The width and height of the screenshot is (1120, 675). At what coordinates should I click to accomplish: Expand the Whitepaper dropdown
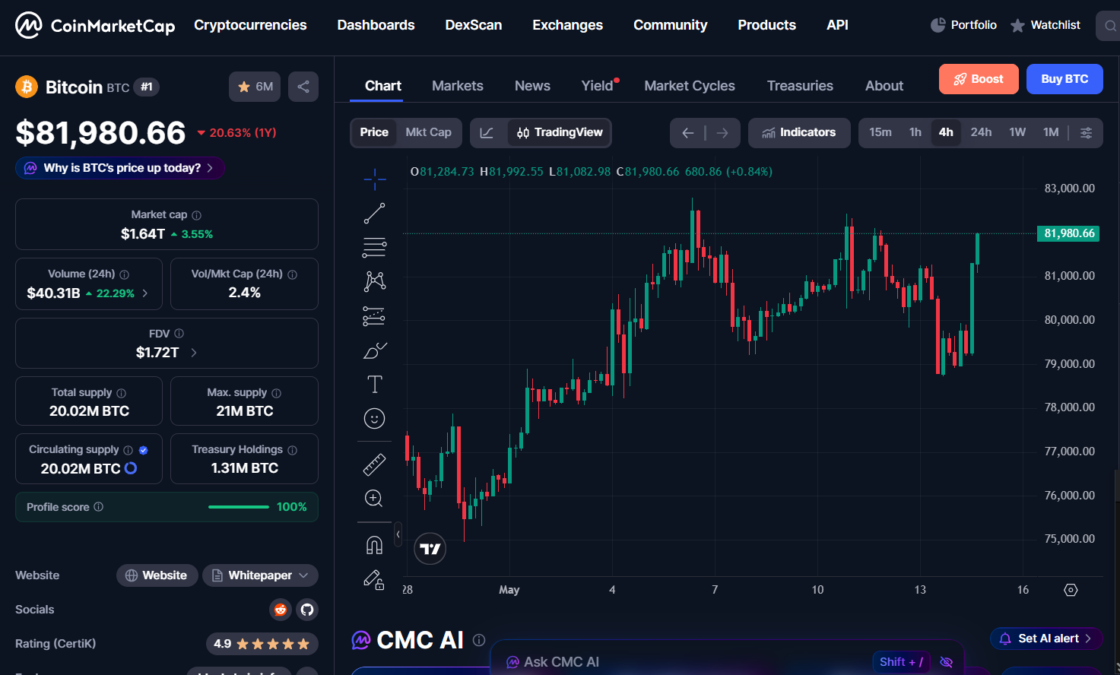tap(261, 576)
